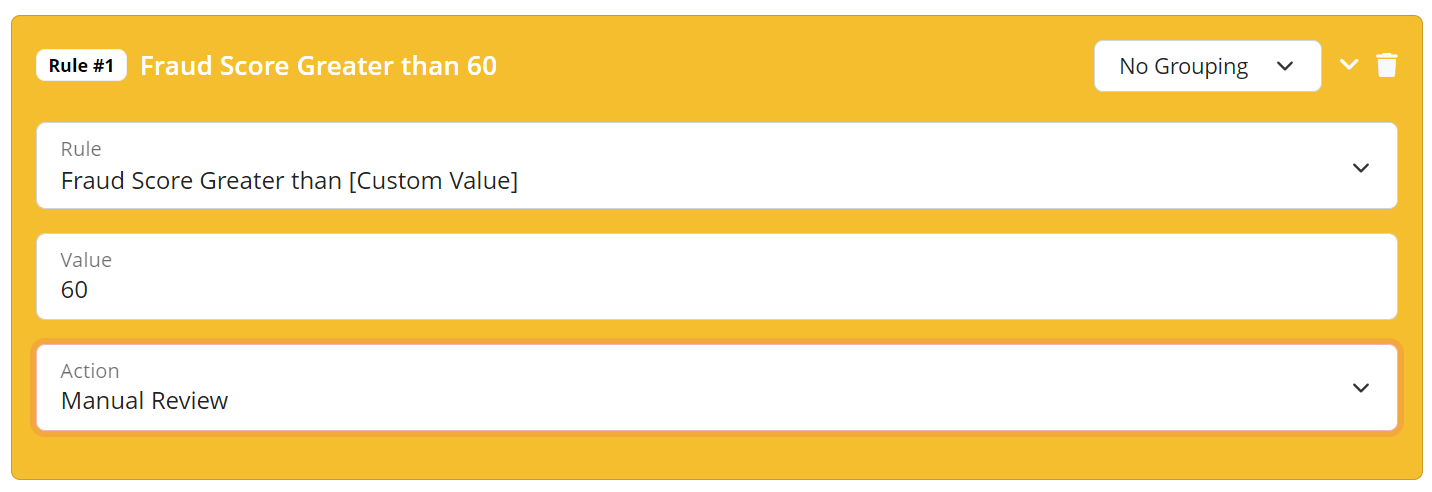The width and height of the screenshot is (1432, 492).
Task: Focus the highlighted Action select box
Action: (x=717, y=388)
